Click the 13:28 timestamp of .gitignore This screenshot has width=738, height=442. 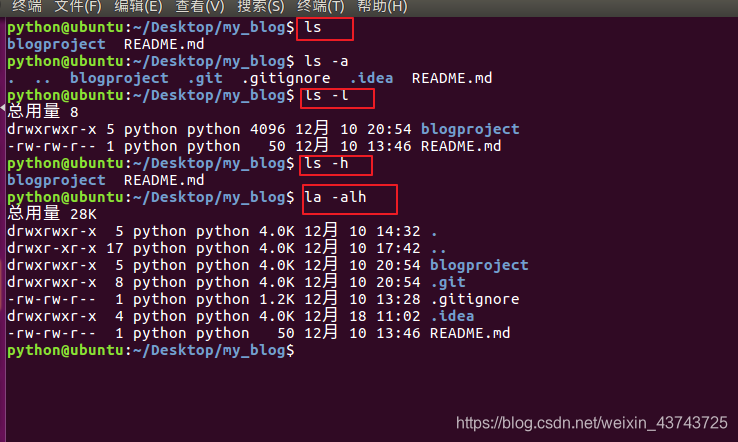[398, 299]
